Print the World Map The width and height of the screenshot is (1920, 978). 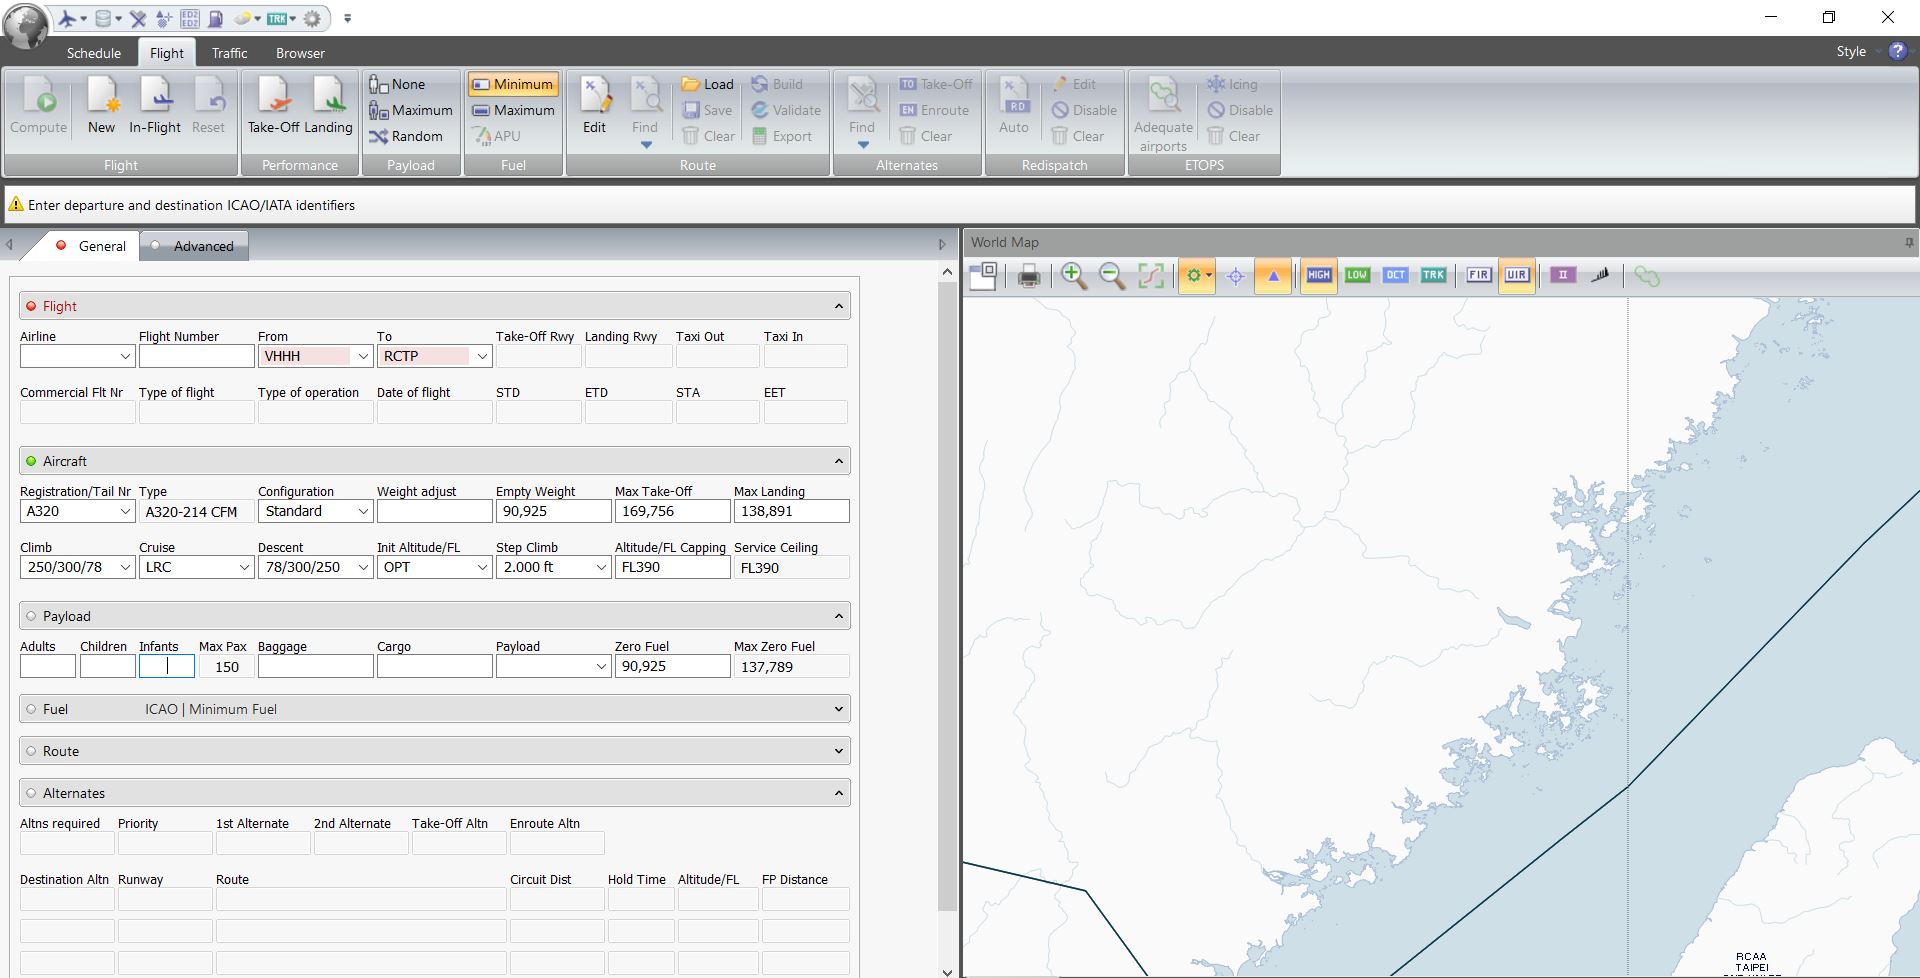click(x=1028, y=276)
